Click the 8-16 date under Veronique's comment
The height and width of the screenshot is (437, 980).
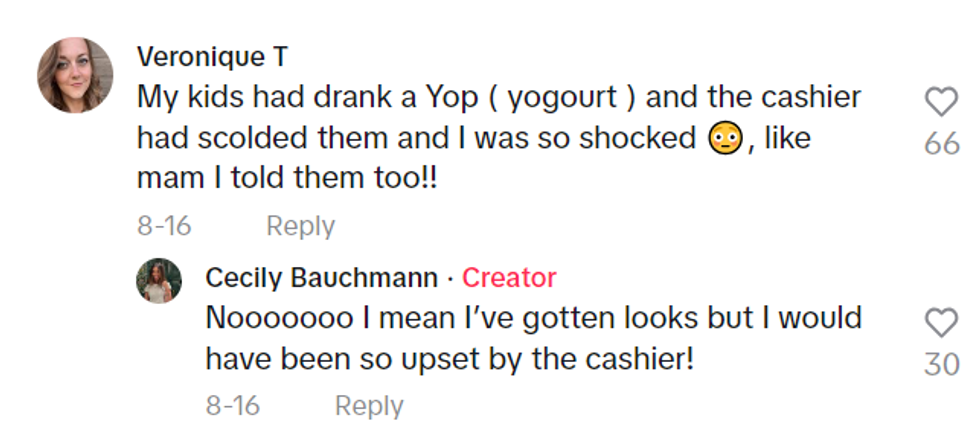(x=164, y=226)
